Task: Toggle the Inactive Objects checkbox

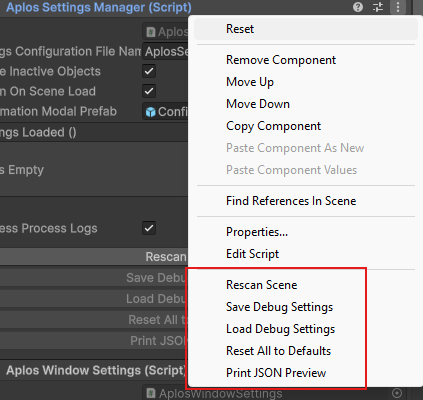Action: tap(149, 71)
